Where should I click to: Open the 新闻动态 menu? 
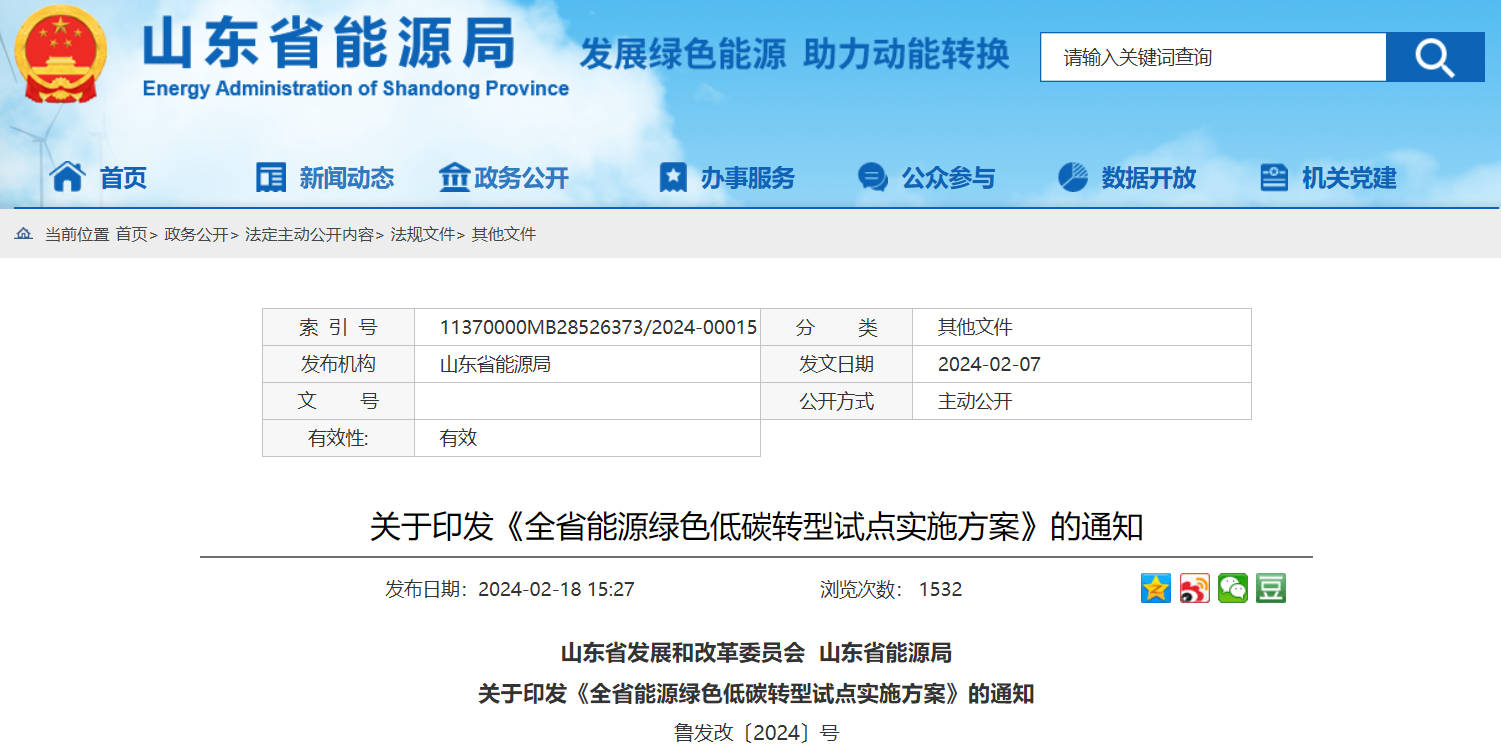tap(345, 177)
